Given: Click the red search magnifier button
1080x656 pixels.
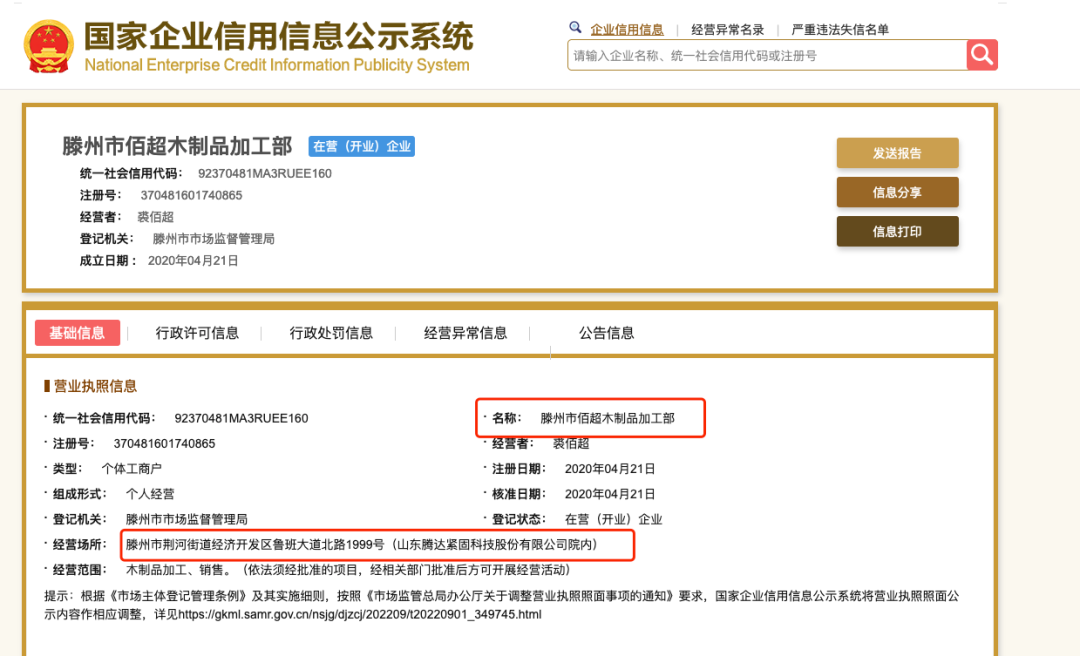Looking at the screenshot, I should [x=982, y=55].
